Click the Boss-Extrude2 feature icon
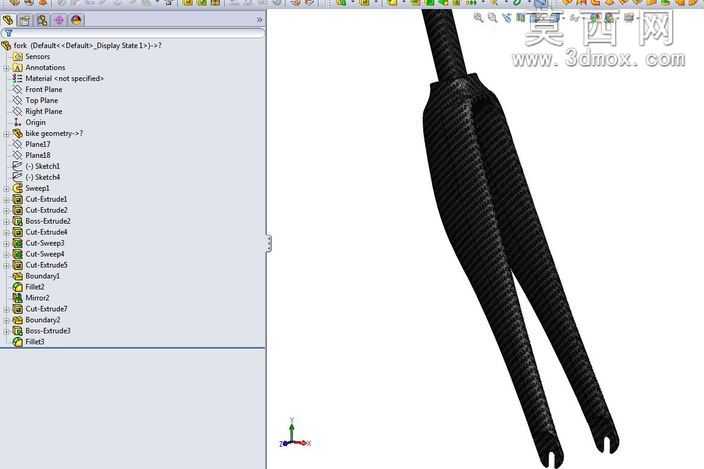Viewport: 704px width, 469px height. [x=18, y=221]
